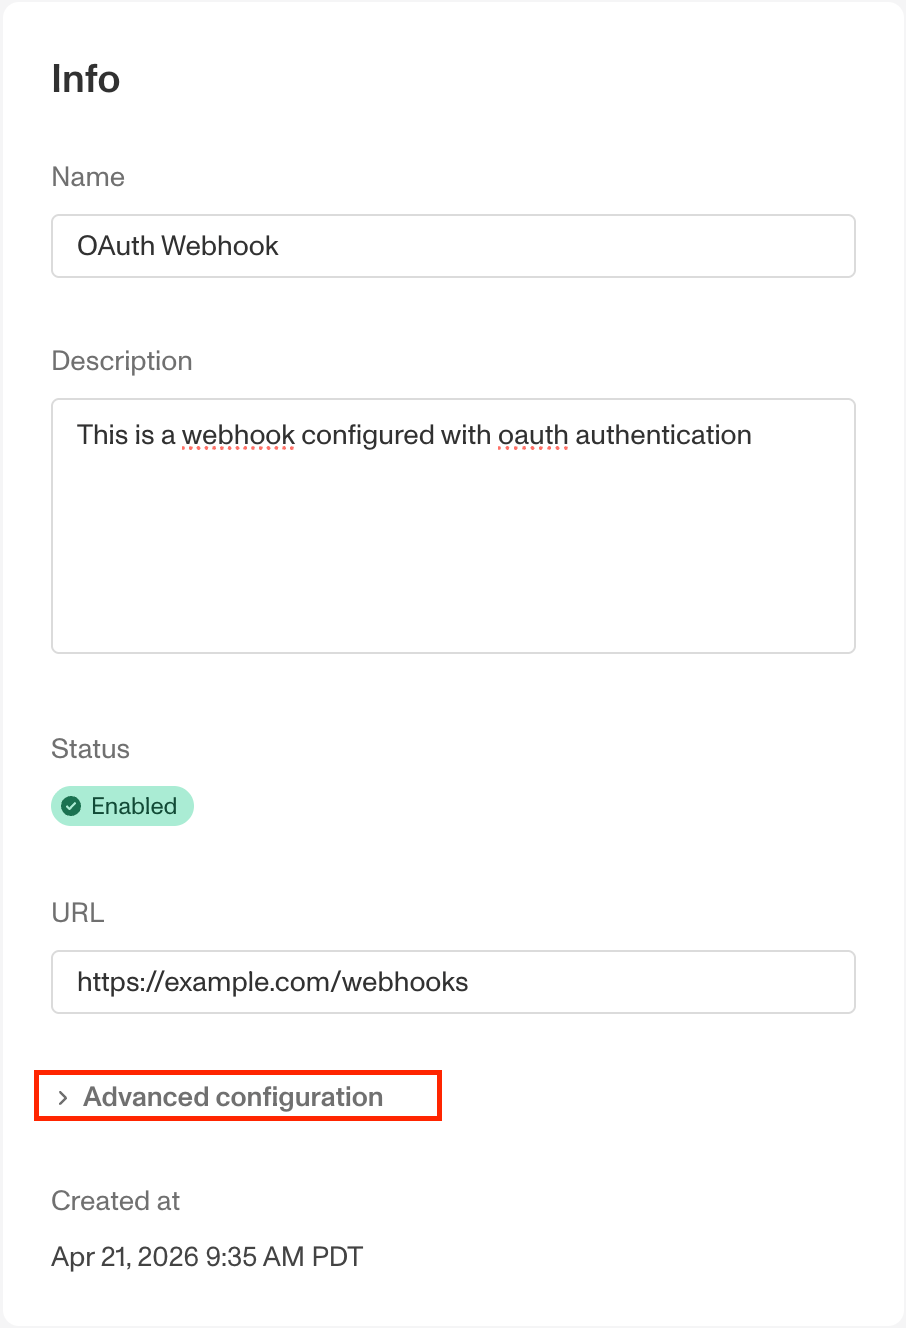The height and width of the screenshot is (1328, 906).
Task: Click the green checkmark icon in Enabled badge
Action: (x=71, y=806)
